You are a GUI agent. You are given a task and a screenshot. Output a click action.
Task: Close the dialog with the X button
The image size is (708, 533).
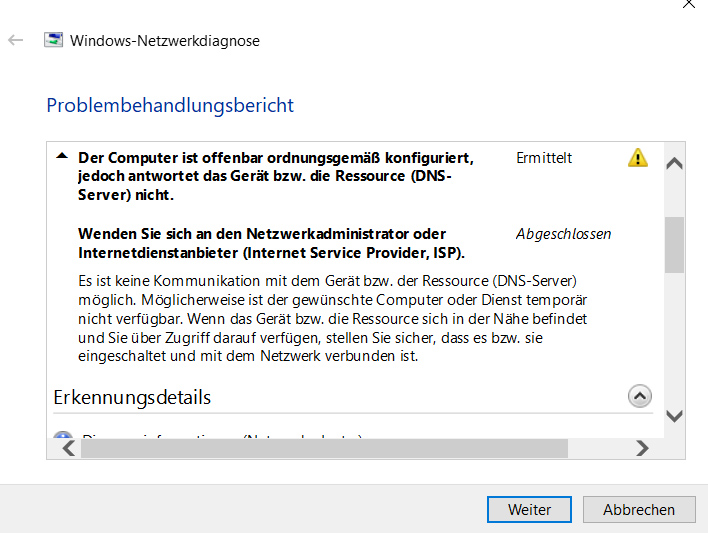pos(689,4)
